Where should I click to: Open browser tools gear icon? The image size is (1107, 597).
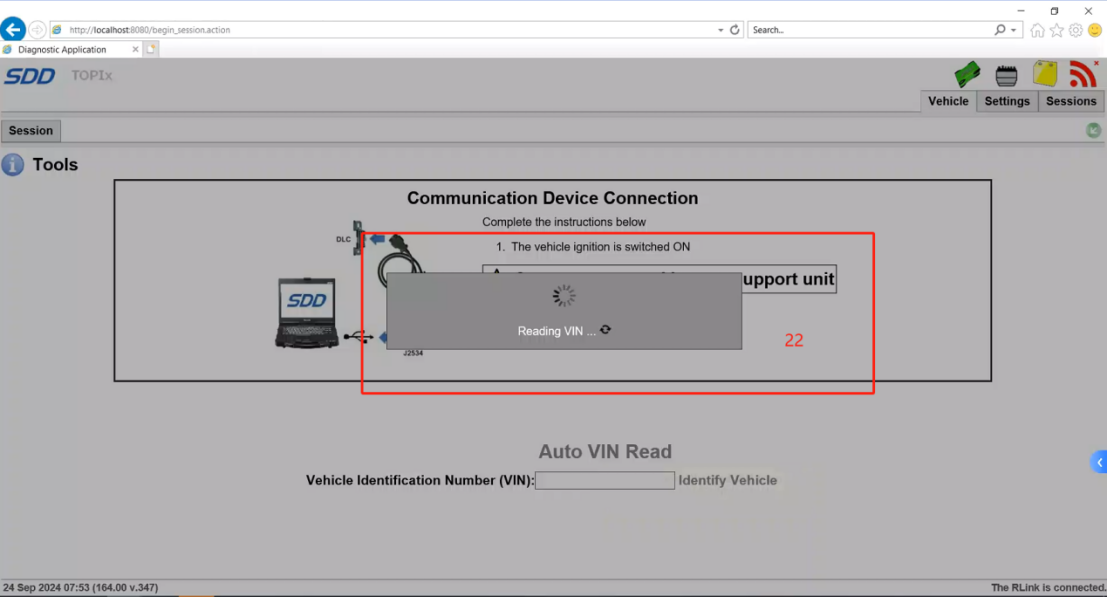(x=1075, y=30)
